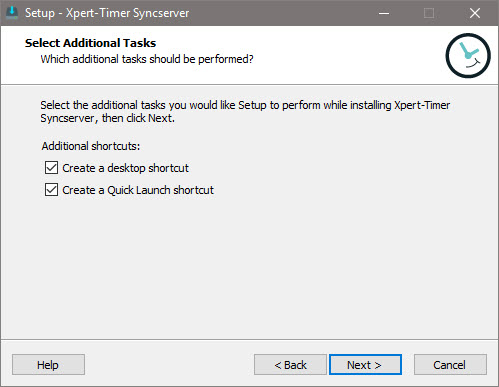This screenshot has width=499, height=387.
Task: Open the Help button
Action: 48,365
